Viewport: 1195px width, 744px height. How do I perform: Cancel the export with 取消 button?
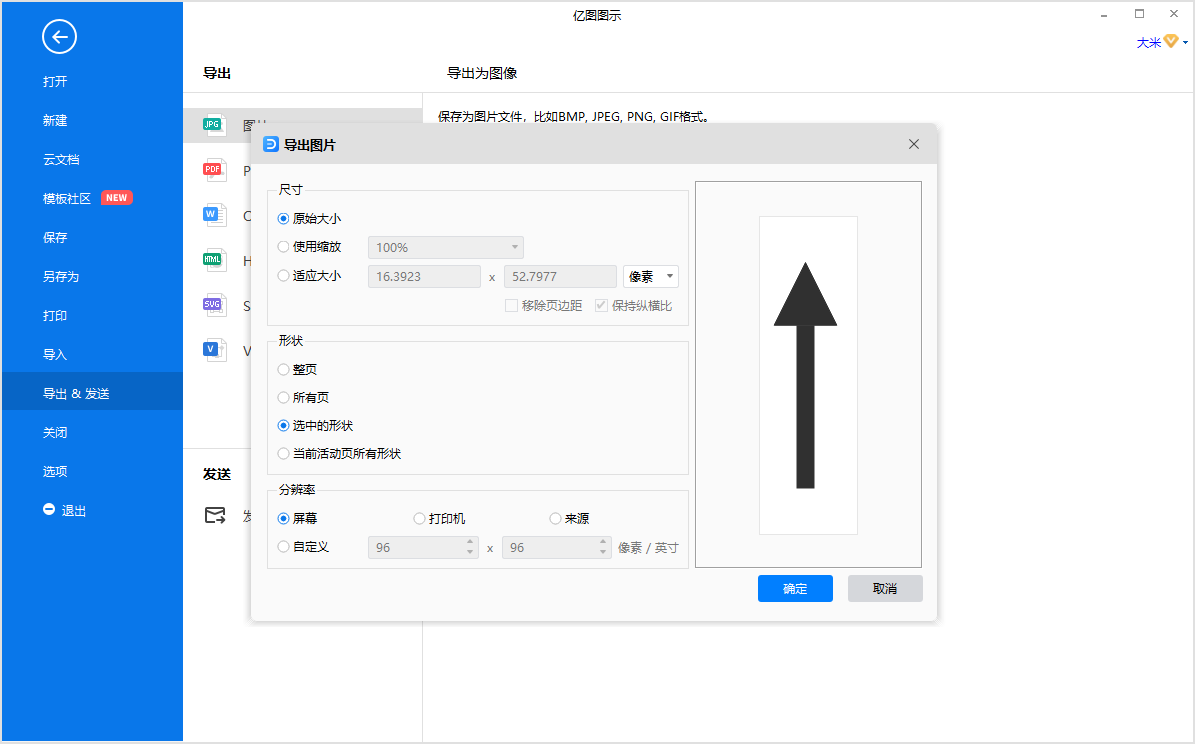[885, 588]
